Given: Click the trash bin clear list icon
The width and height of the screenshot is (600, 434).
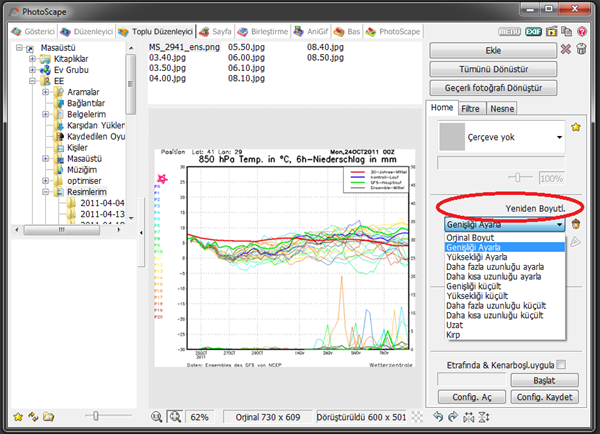Looking at the screenshot, I should tap(583, 50).
